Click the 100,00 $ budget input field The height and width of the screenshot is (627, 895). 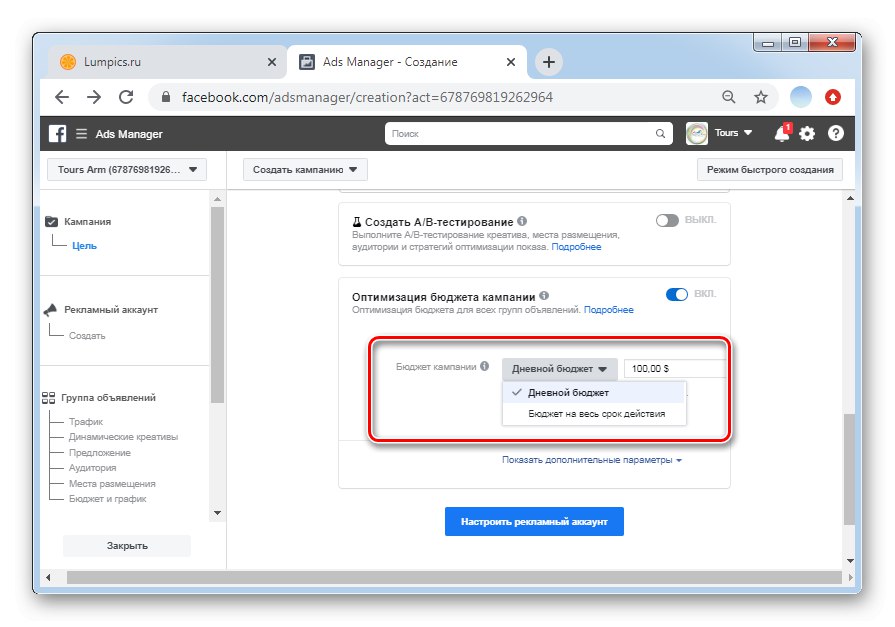pos(675,369)
